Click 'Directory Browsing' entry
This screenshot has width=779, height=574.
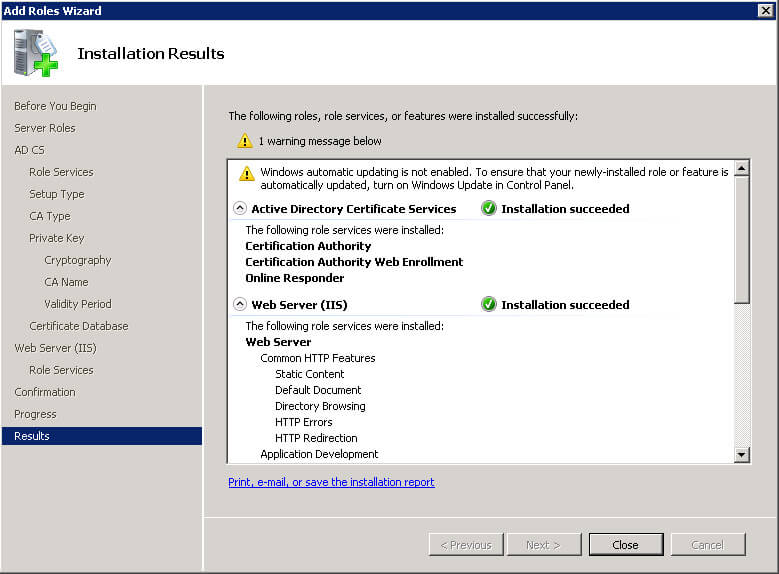(x=320, y=406)
